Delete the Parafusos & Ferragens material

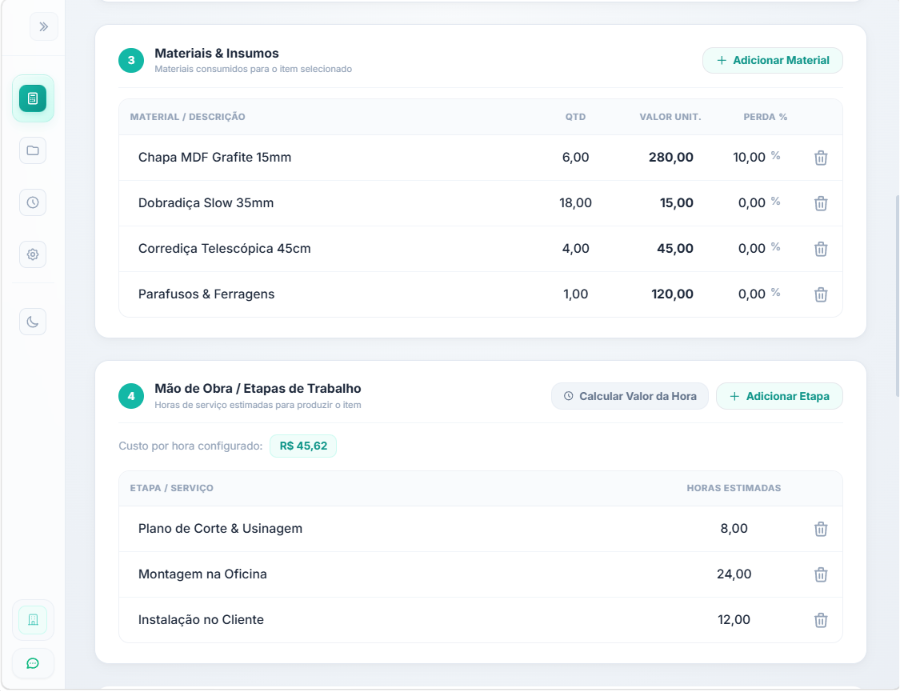tap(821, 294)
